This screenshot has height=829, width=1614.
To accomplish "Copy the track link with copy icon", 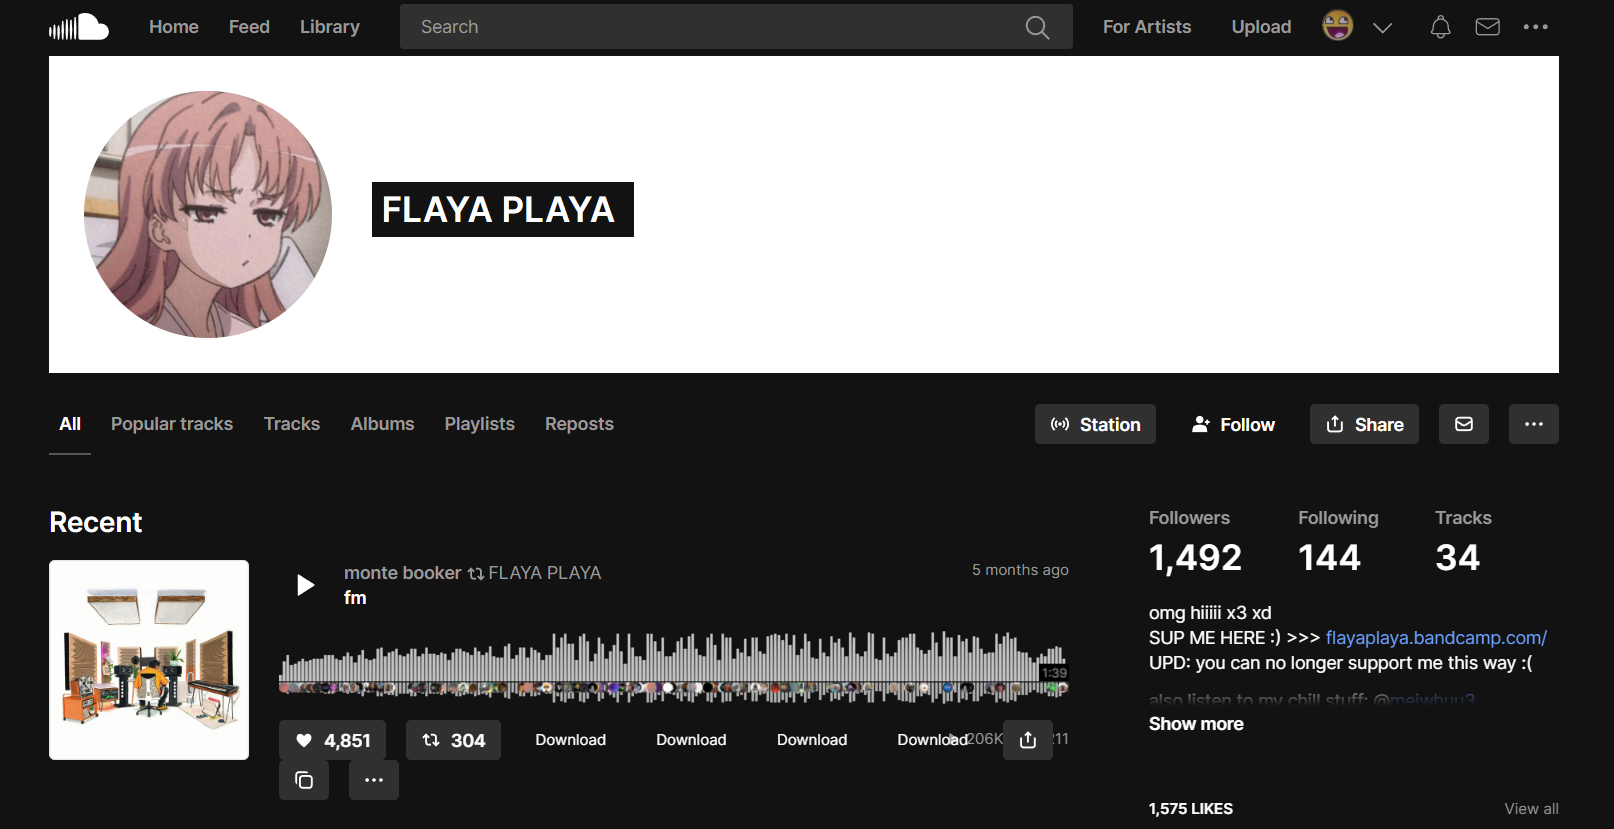I will pyautogui.click(x=304, y=780).
